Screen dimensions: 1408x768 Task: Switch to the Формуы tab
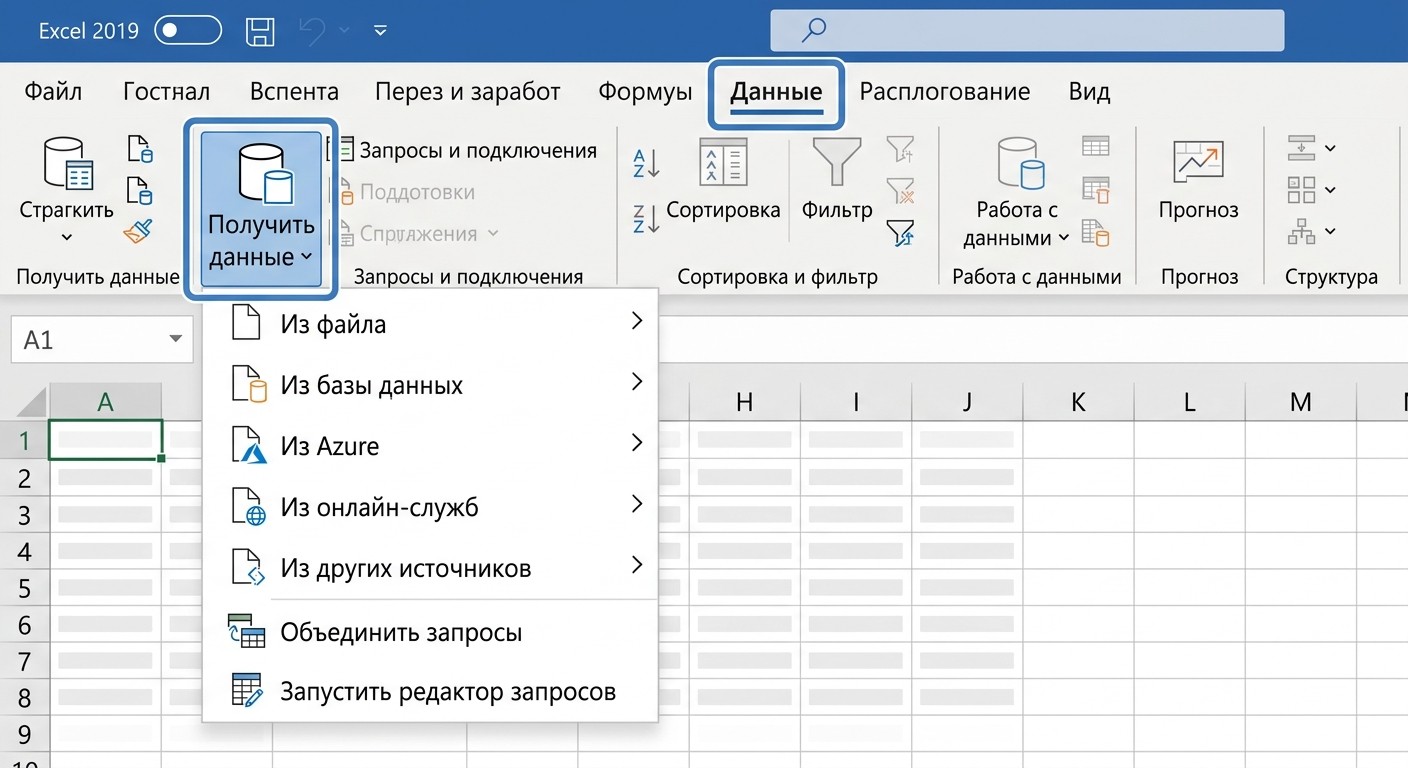pyautogui.click(x=645, y=92)
